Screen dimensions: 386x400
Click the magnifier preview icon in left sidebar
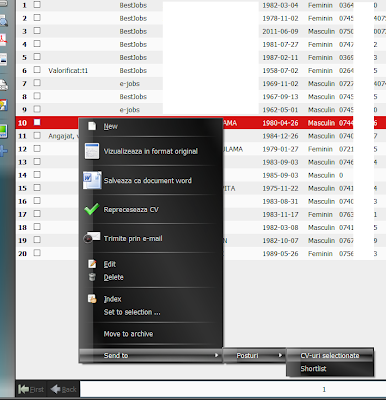click(x=4, y=21)
